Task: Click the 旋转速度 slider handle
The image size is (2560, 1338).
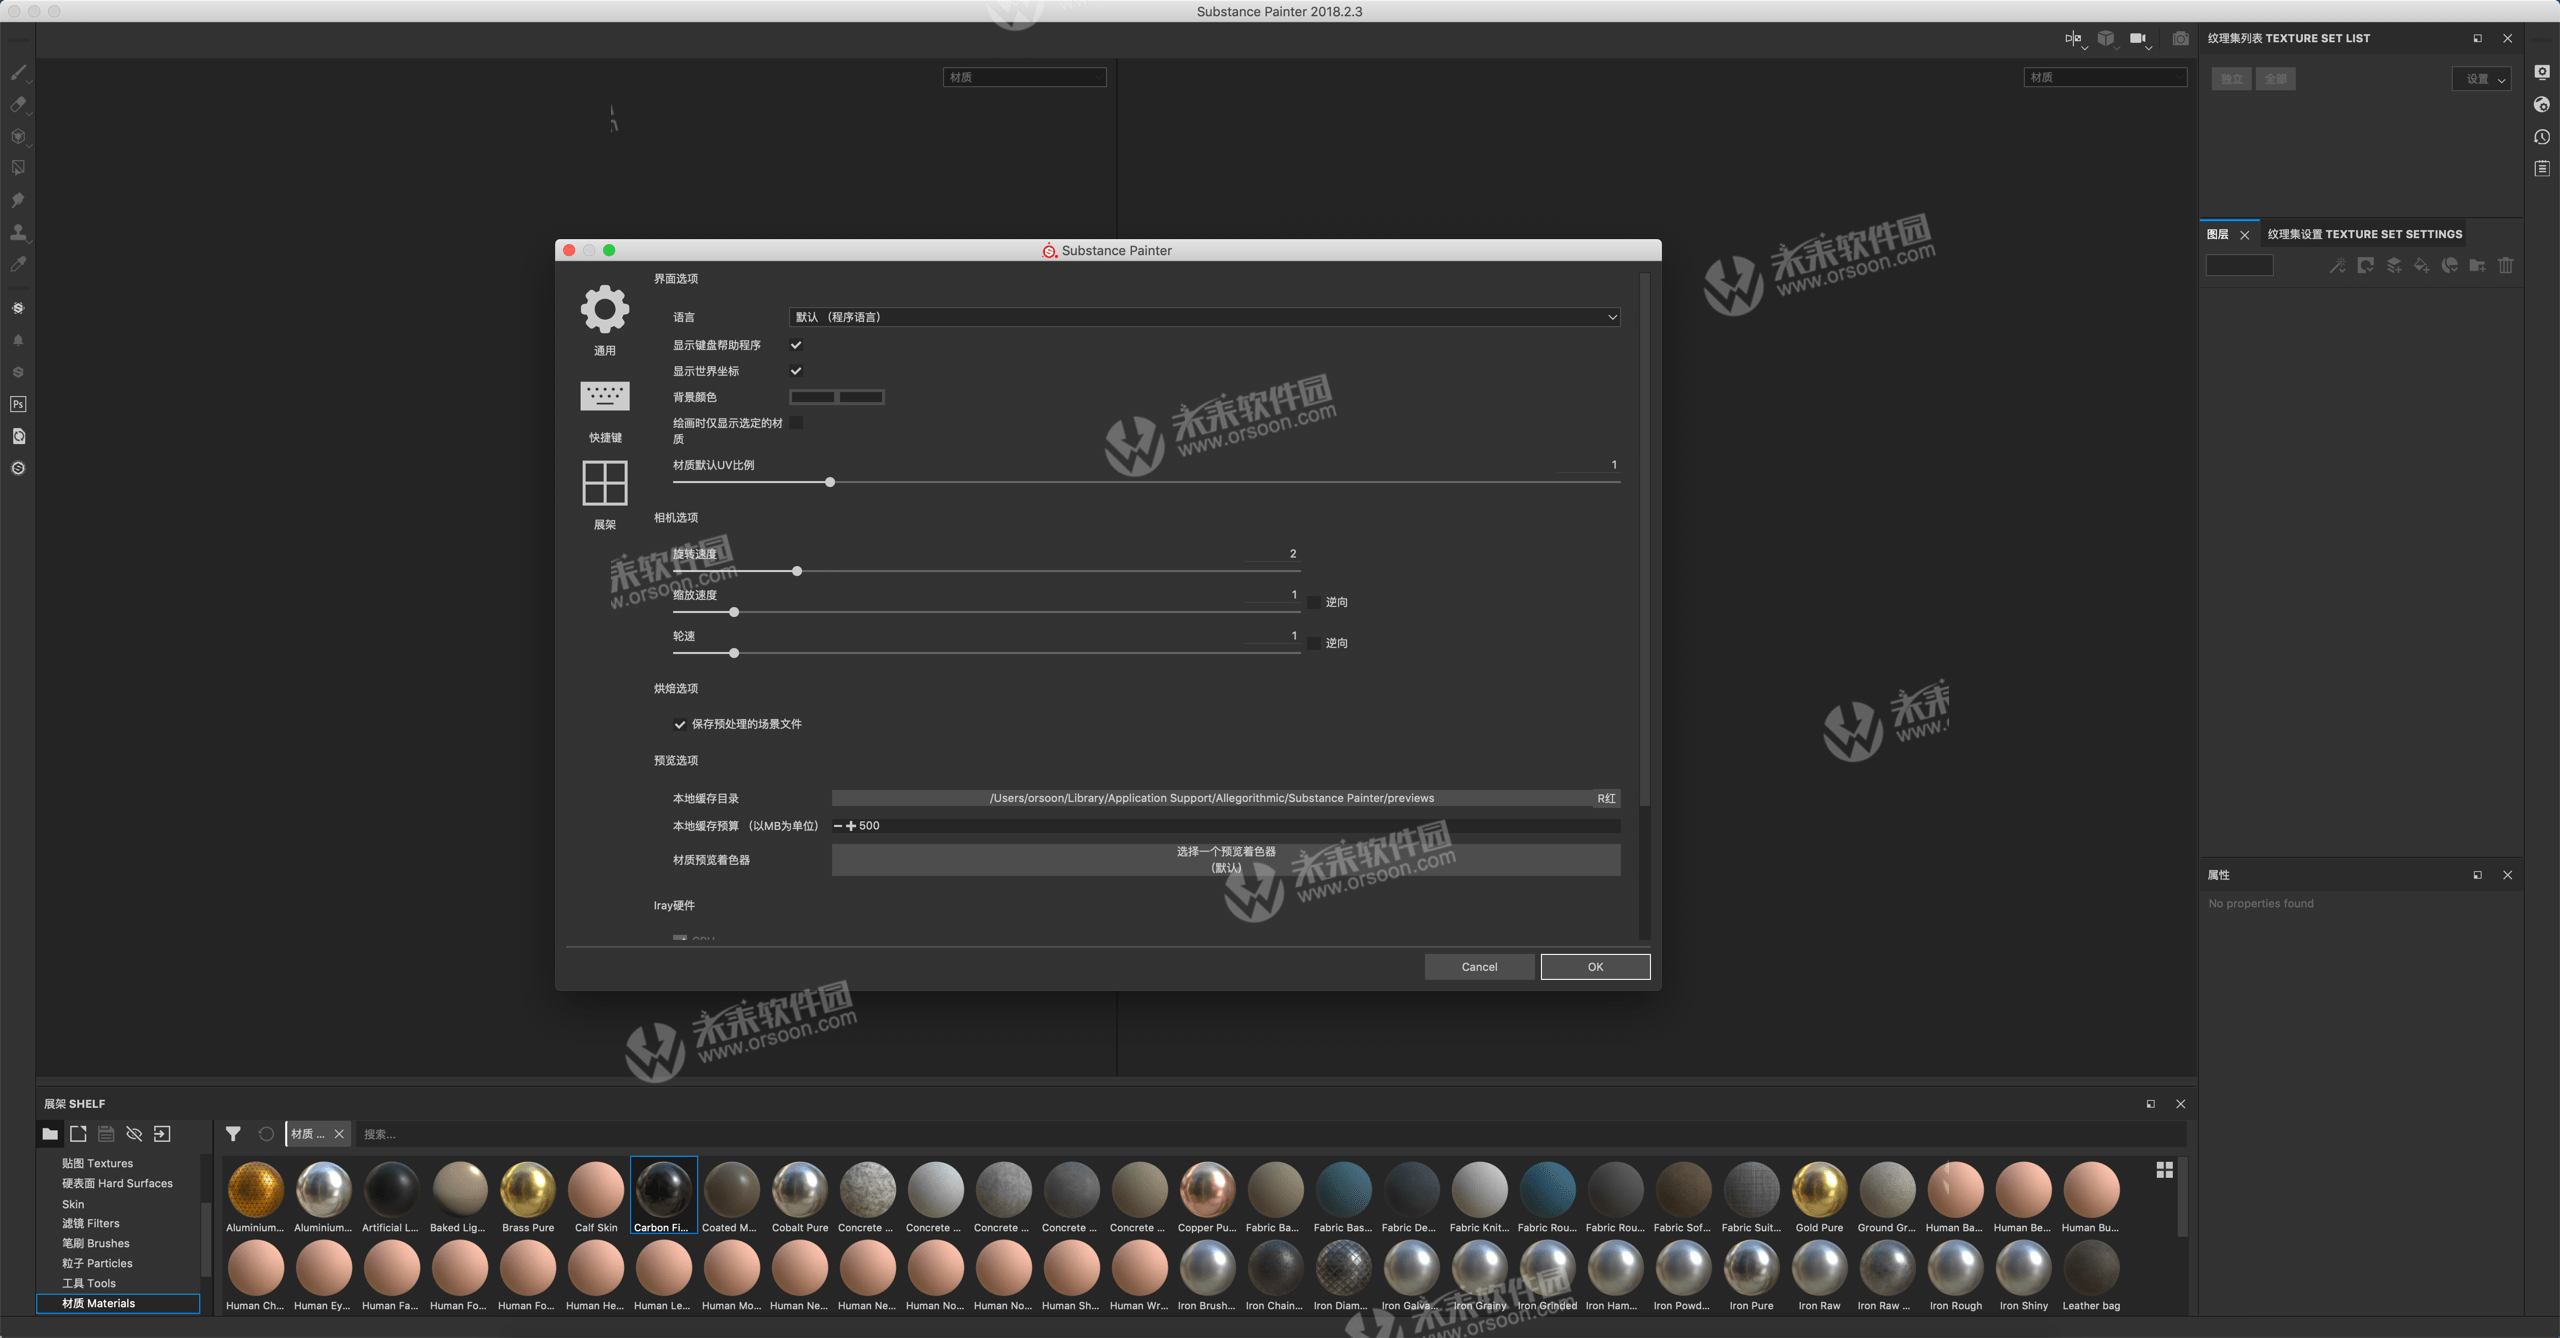Action: tap(797, 571)
